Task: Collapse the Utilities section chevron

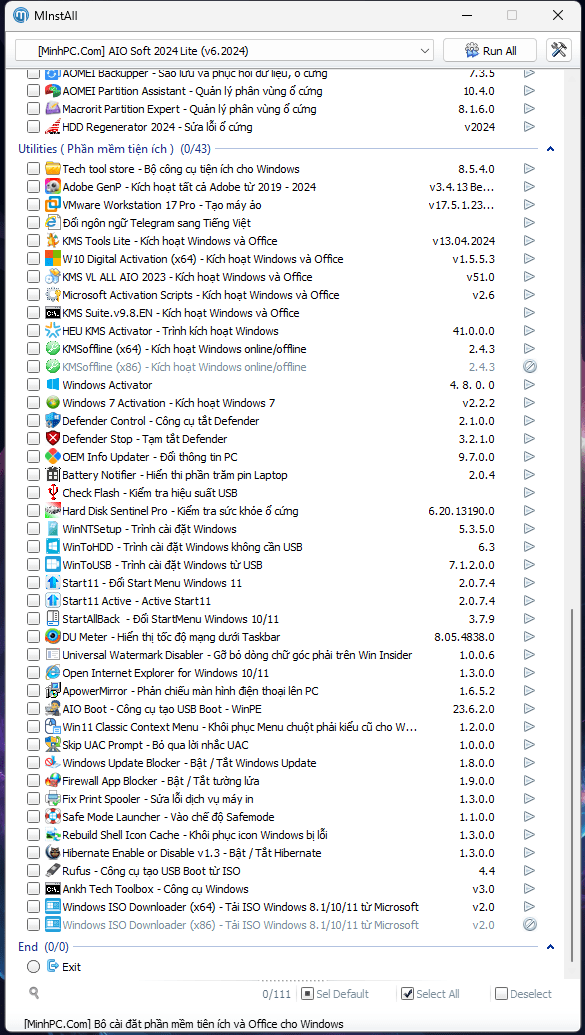Action: click(551, 149)
